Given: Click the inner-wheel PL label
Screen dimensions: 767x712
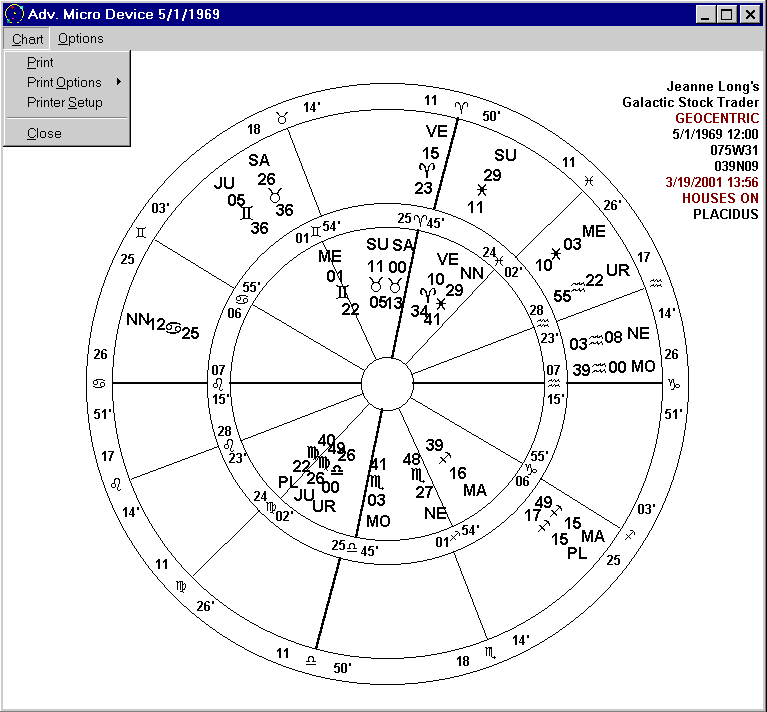Looking at the screenshot, I should 287,482.
